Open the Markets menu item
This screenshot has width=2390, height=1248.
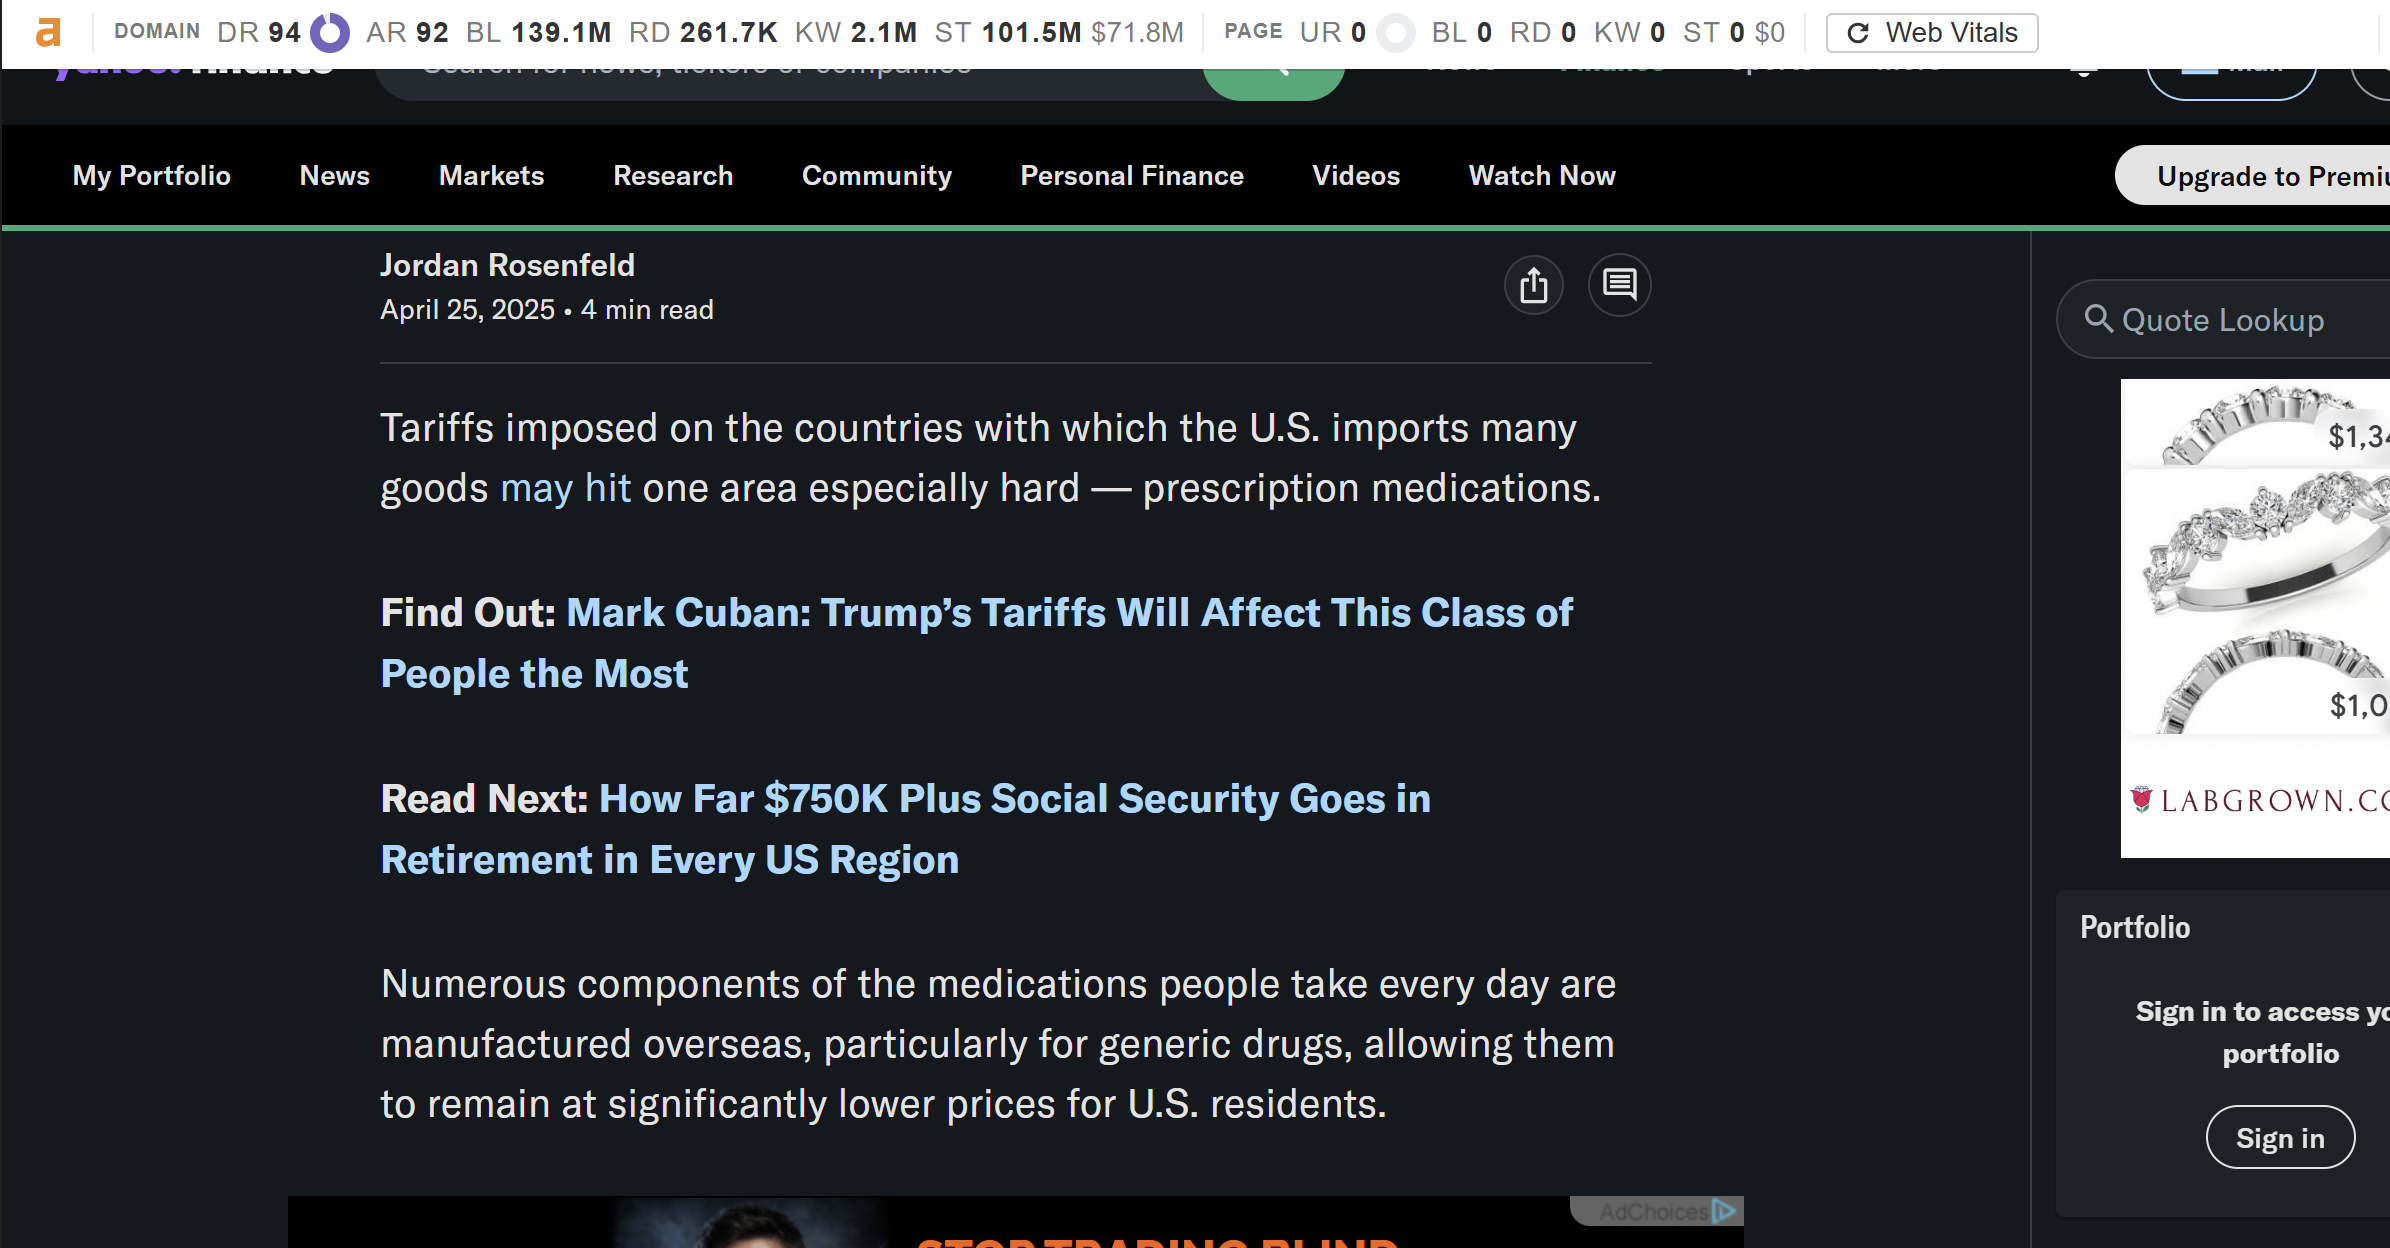click(x=491, y=175)
